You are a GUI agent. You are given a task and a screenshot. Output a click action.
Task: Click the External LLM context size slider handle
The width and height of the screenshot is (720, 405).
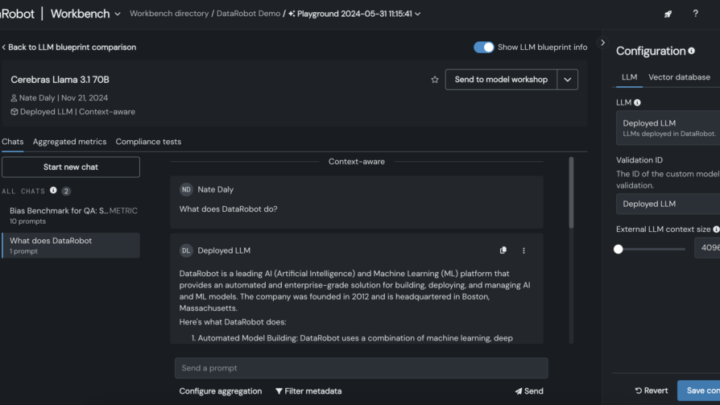(618, 249)
